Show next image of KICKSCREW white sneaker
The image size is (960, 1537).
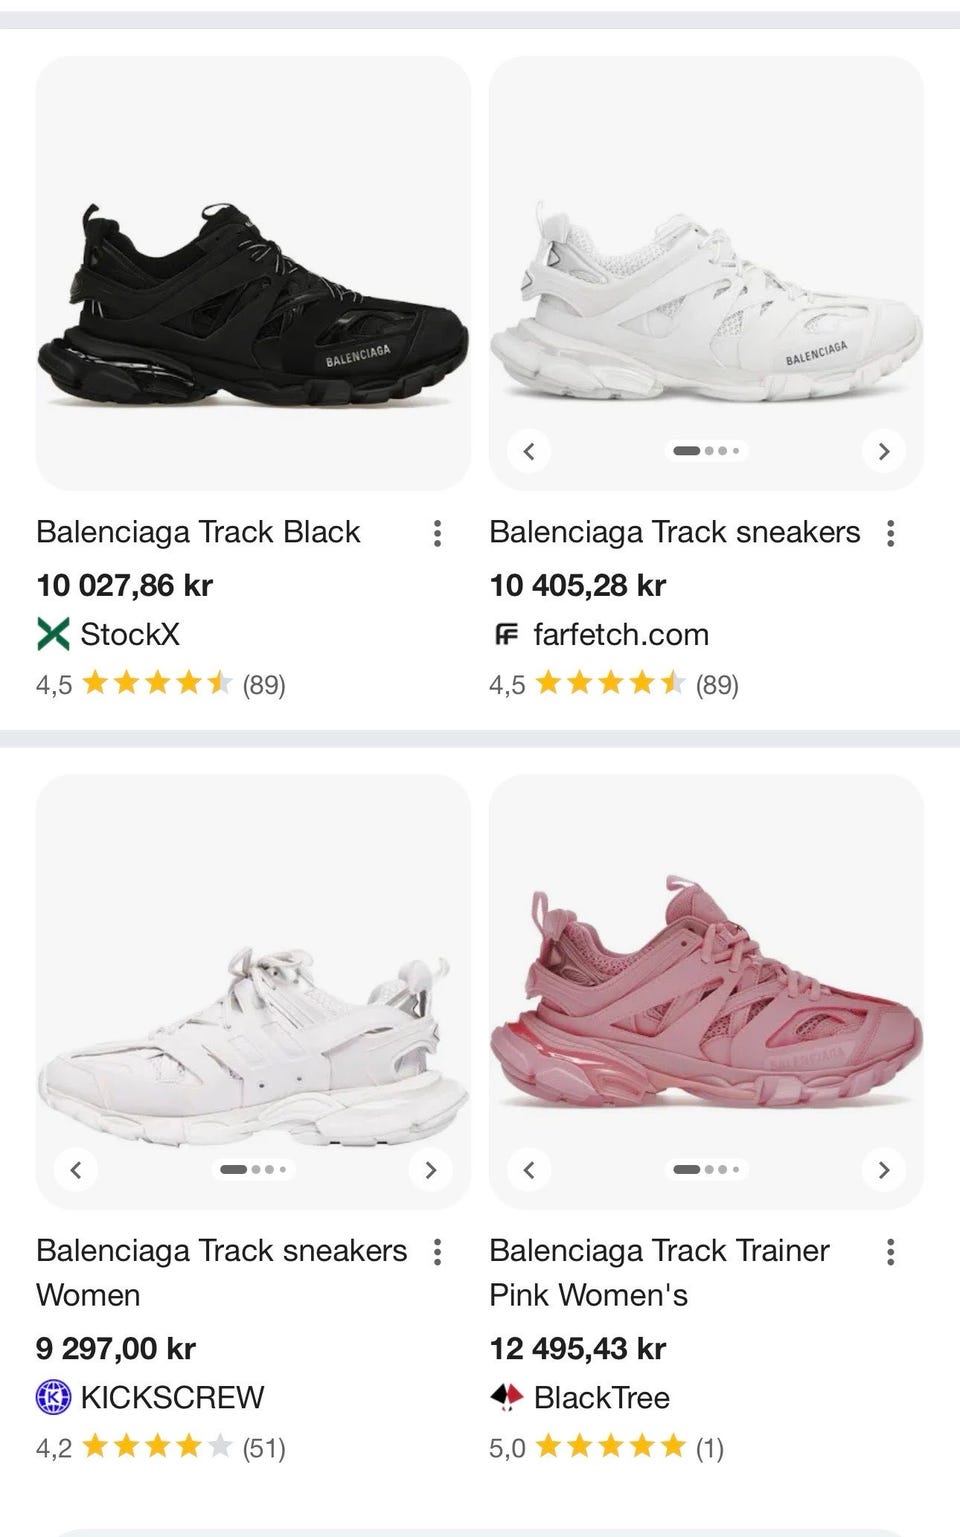tap(431, 1170)
